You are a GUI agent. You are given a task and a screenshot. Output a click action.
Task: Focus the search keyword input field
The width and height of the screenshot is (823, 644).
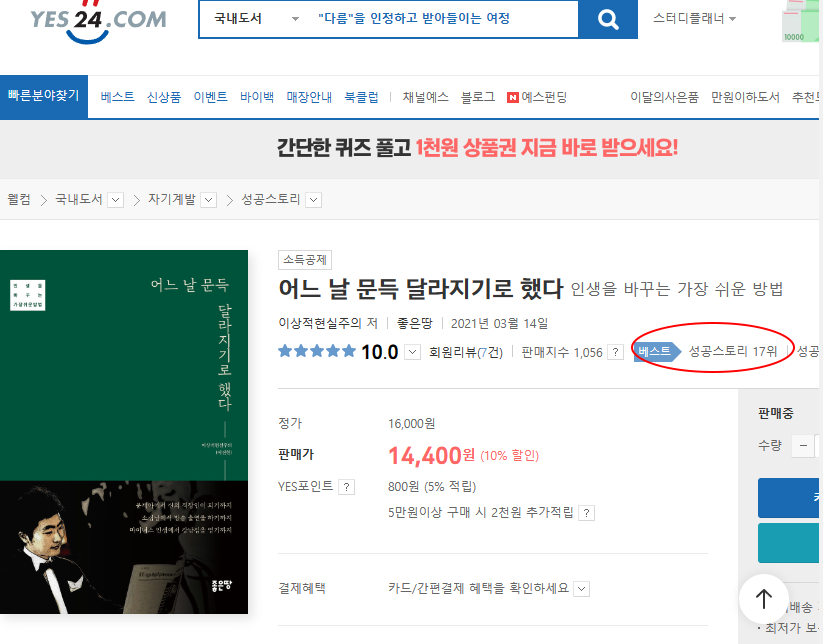point(444,19)
